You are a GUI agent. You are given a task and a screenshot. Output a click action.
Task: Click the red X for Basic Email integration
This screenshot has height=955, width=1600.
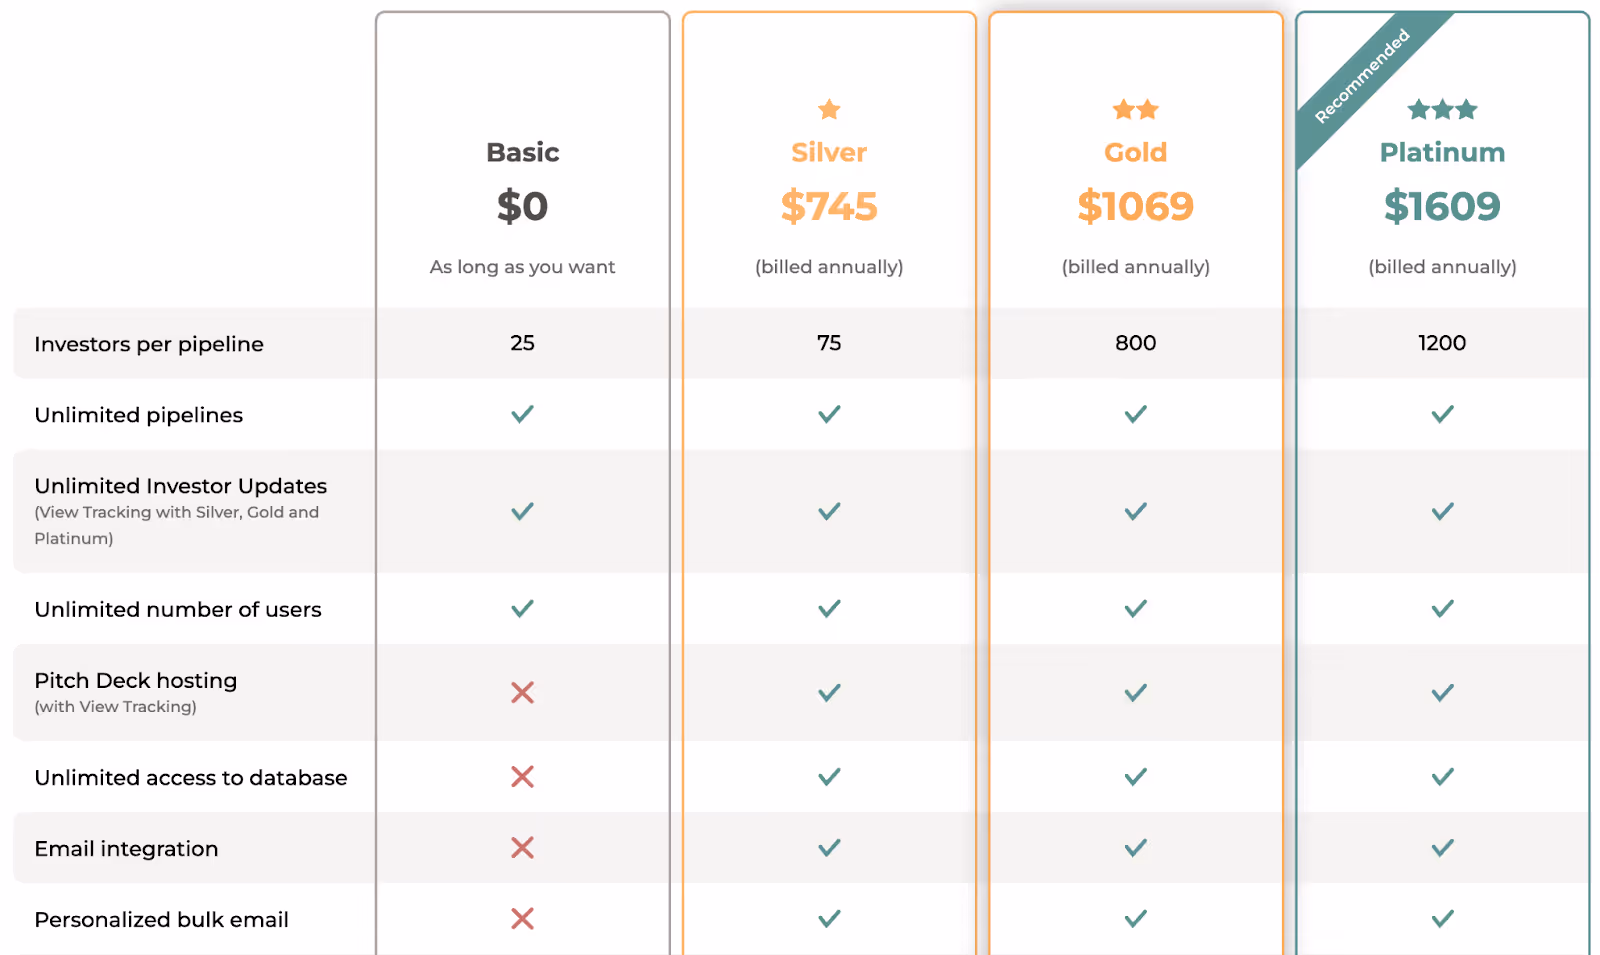click(x=522, y=848)
